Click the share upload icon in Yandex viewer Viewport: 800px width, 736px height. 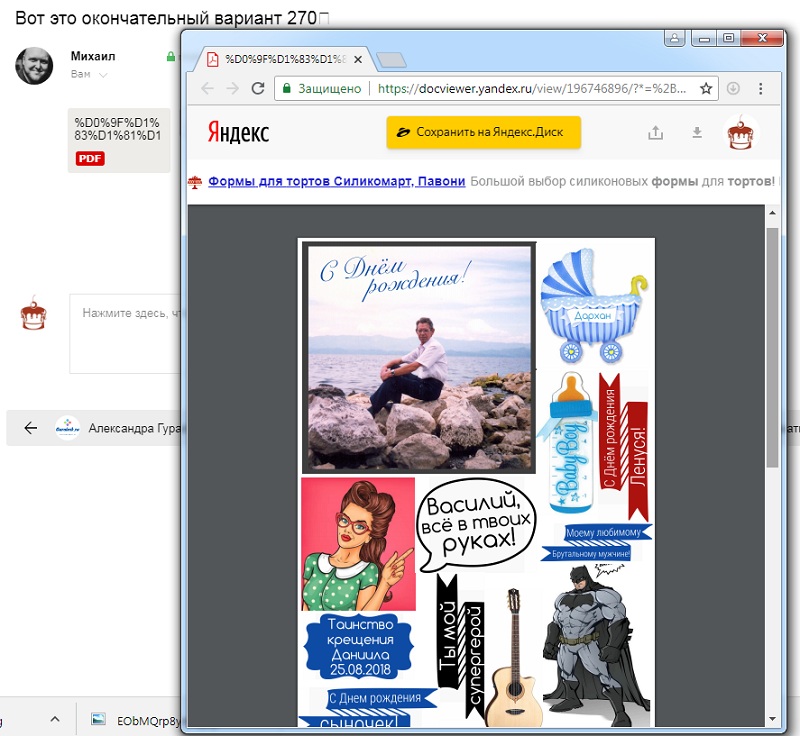(x=656, y=133)
